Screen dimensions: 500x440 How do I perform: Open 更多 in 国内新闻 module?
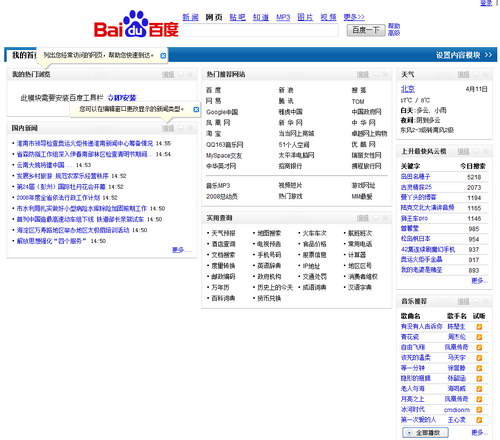point(181,250)
